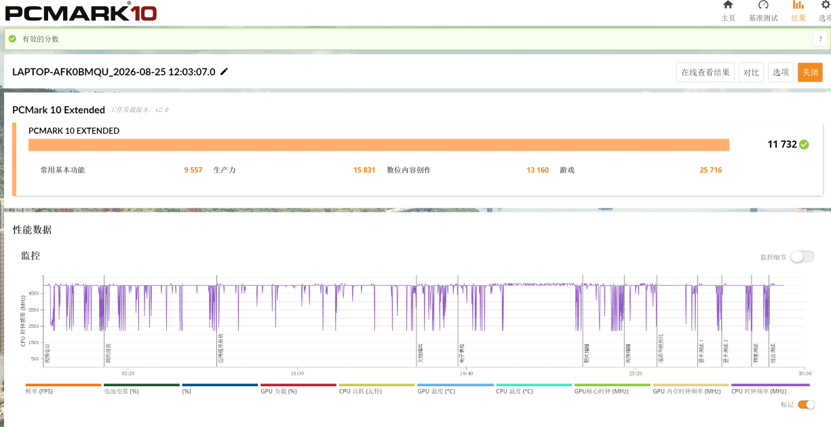
Task: Click the 电子表格 marker line in chart
Action: pyautogui.click(x=459, y=321)
